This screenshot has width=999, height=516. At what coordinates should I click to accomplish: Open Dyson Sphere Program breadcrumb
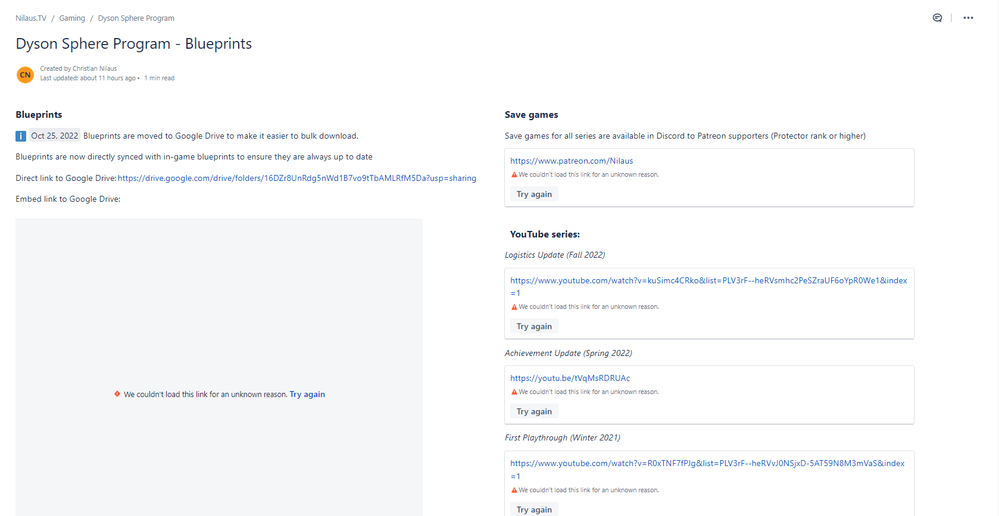click(136, 18)
